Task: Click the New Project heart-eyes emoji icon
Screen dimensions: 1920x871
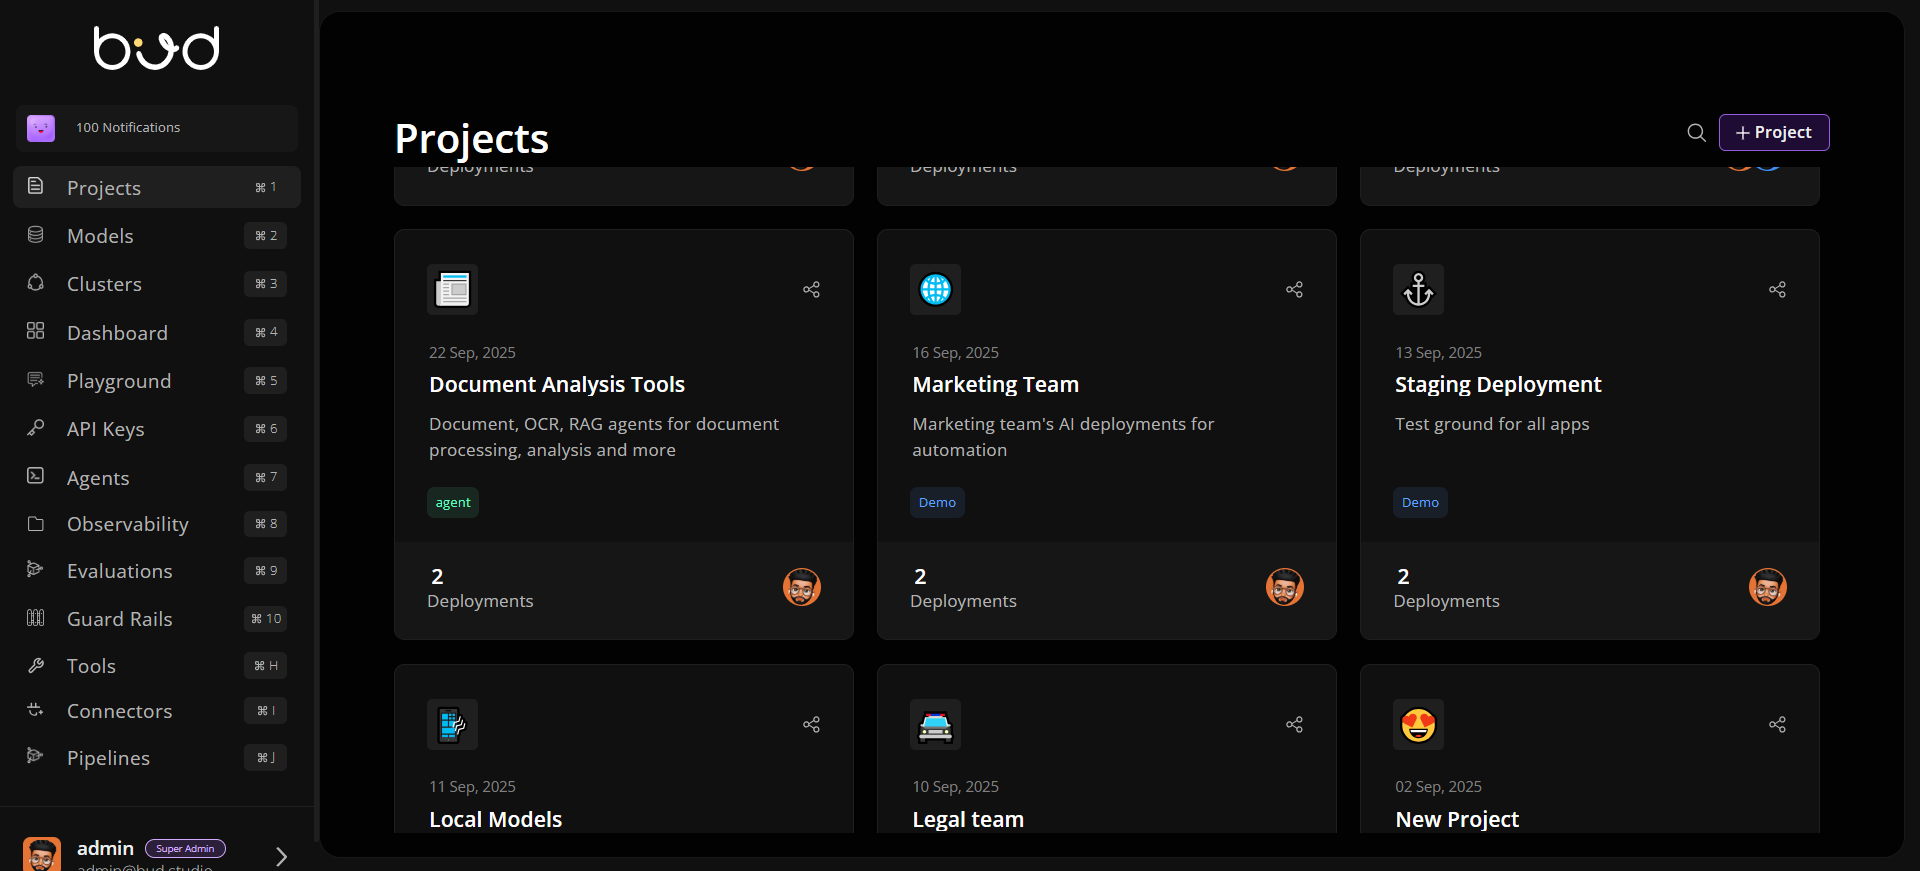Action: [x=1418, y=724]
